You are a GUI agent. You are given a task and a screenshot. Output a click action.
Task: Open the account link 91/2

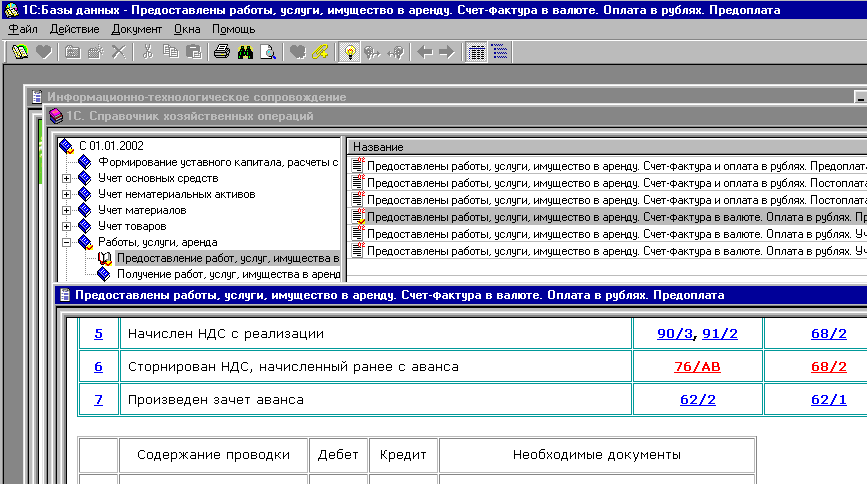[x=720, y=334]
